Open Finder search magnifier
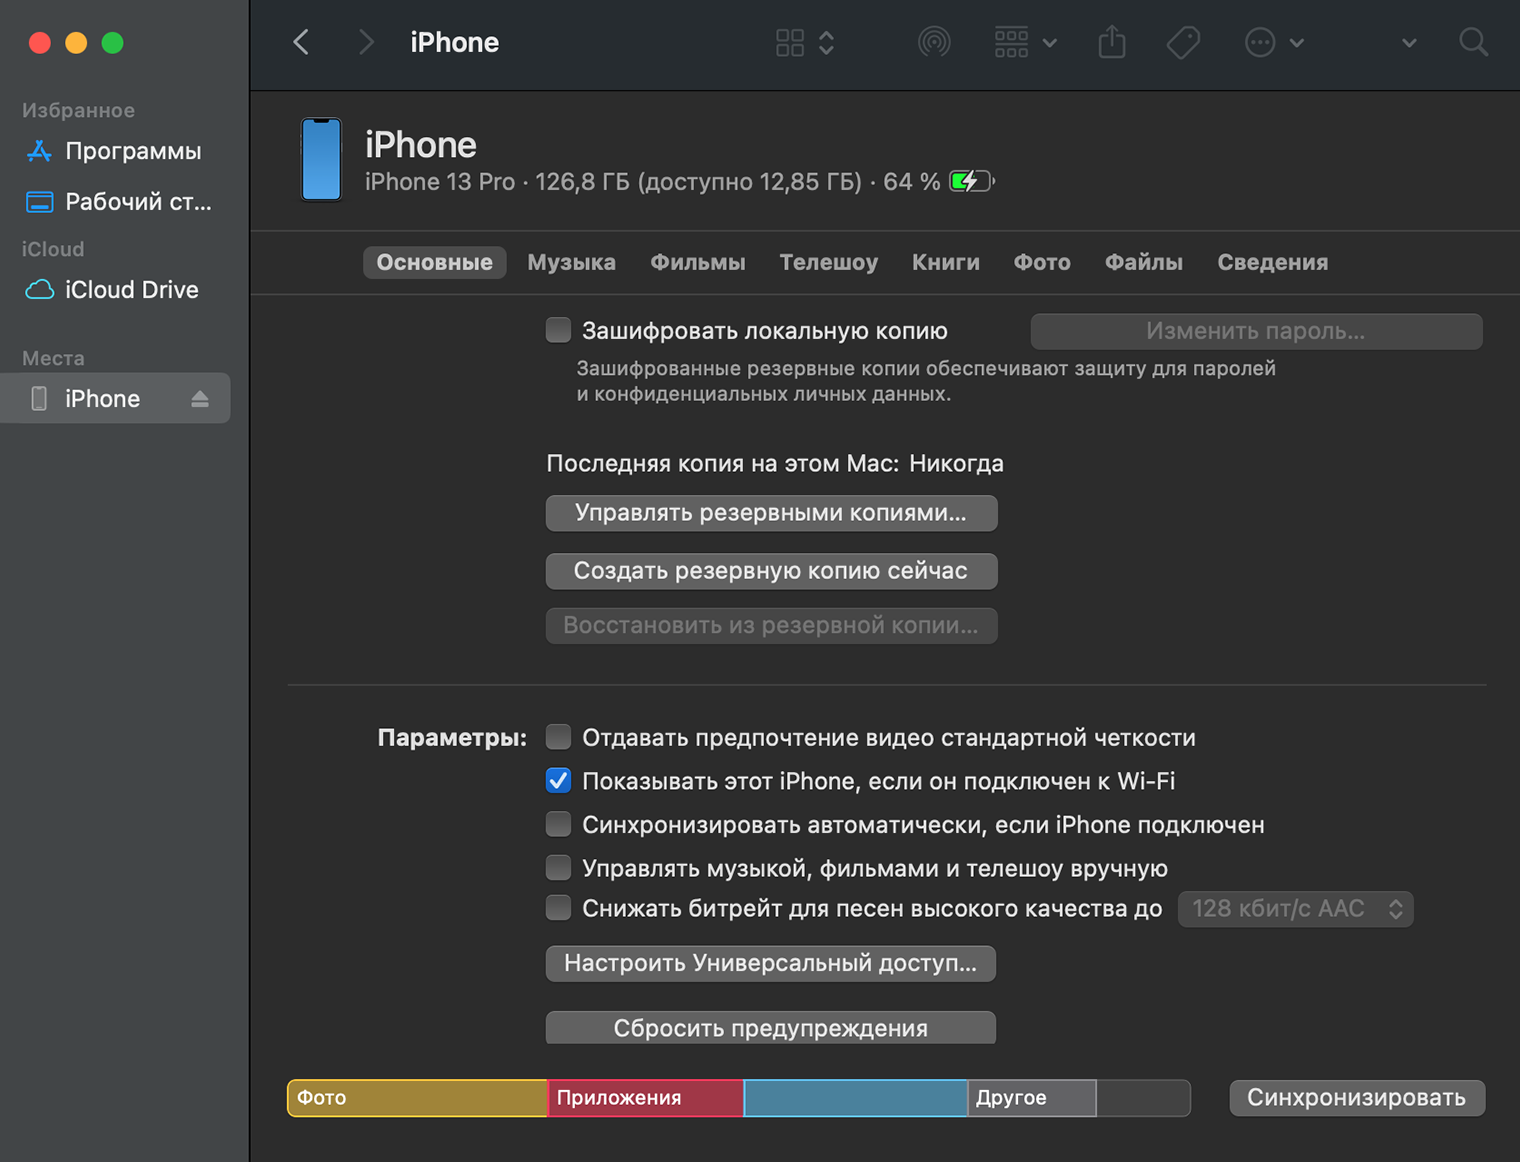 (1473, 42)
